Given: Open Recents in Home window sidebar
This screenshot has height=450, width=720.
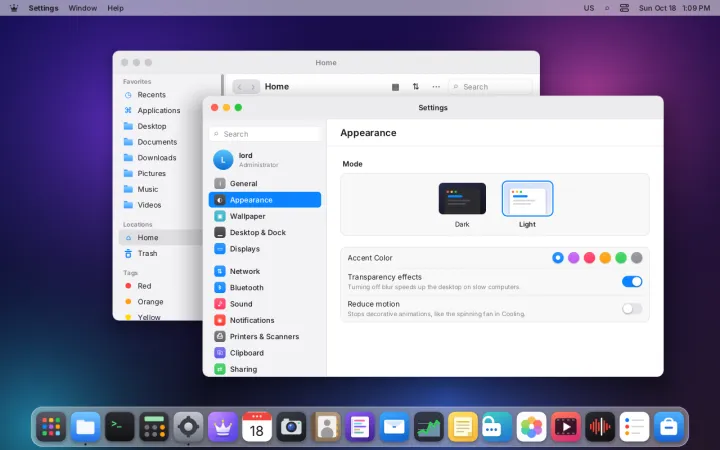Looking at the screenshot, I should click(x=161, y=95).
